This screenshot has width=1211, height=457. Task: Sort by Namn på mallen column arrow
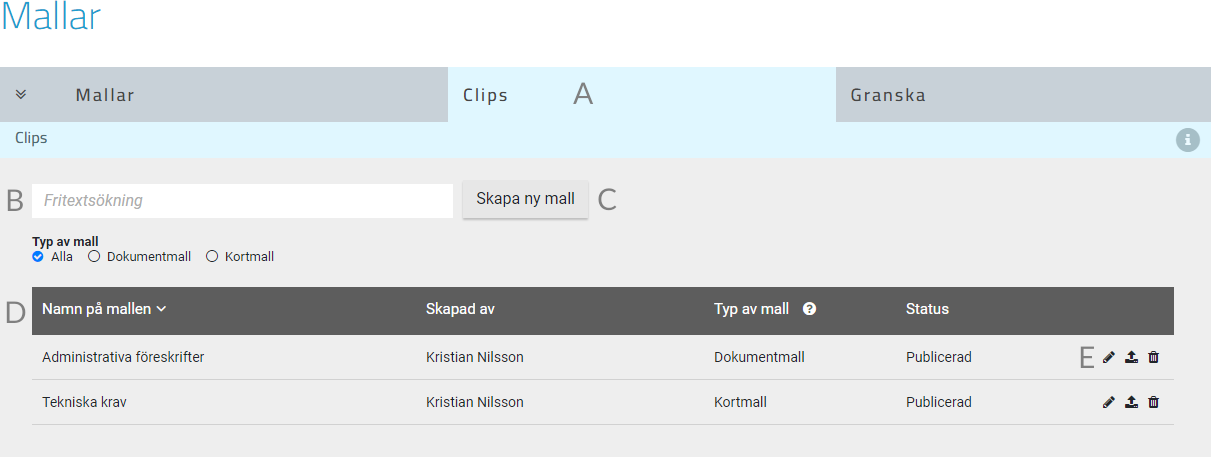161,309
